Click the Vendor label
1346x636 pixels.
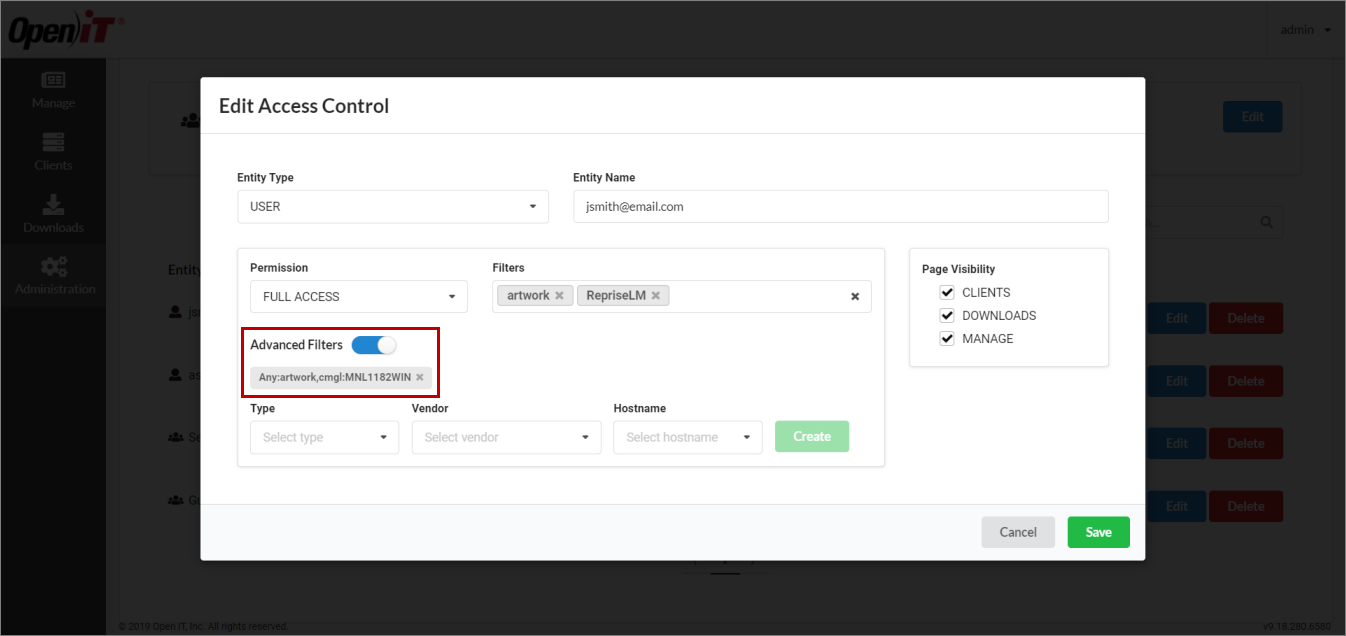click(430, 409)
